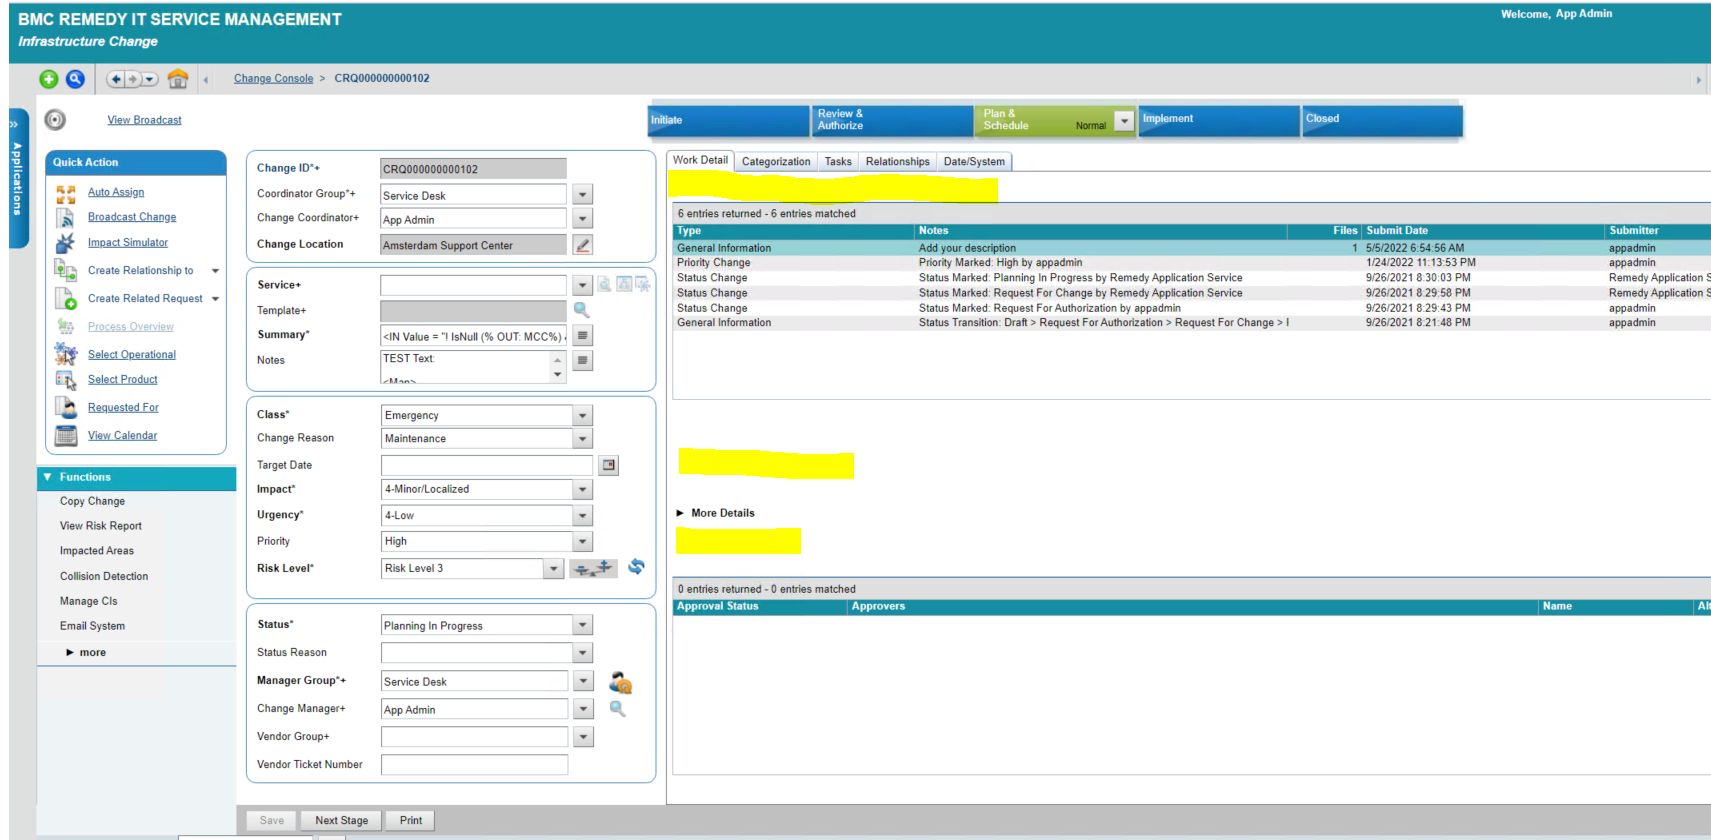The image size is (1711, 840).
Task: Expand the Applications side flyout
Action: tap(17, 177)
